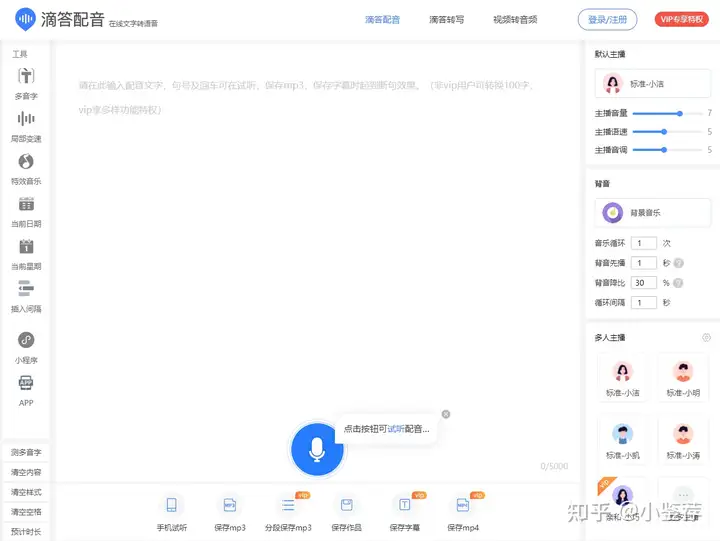Screen dimensions: 720x541
Task: Click the 0/5000 character counter
Action: (554, 466)
